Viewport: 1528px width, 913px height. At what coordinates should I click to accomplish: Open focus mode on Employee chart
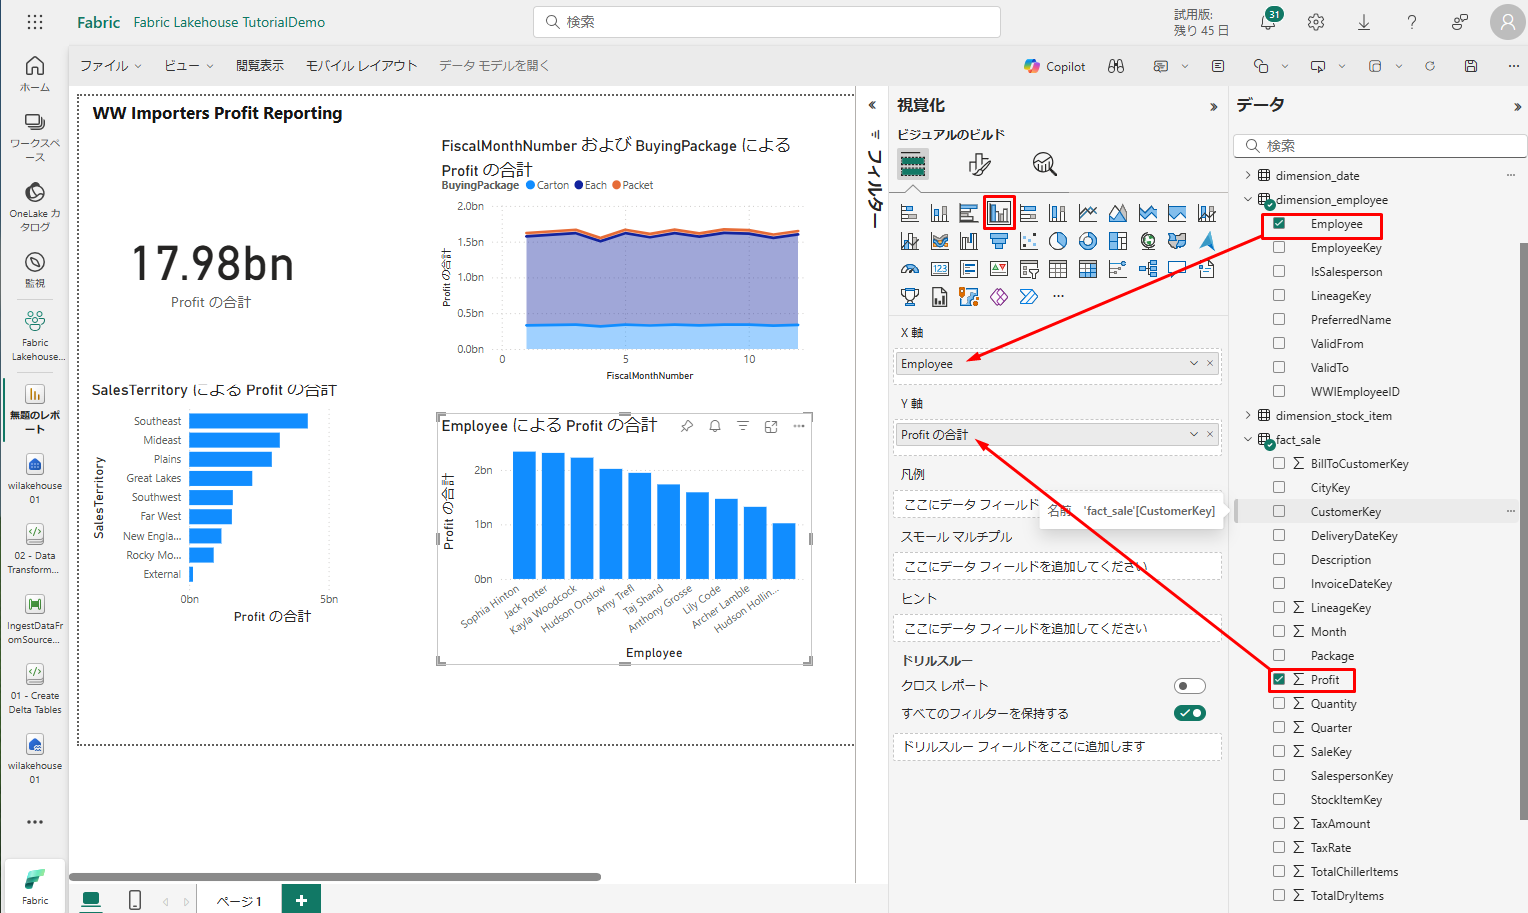click(771, 426)
